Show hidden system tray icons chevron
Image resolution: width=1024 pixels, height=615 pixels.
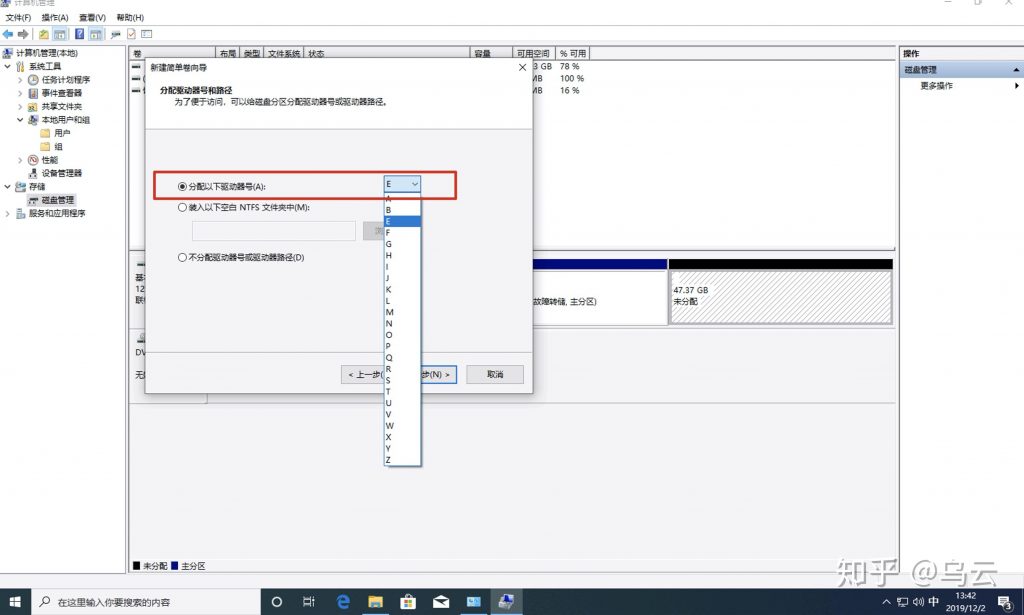pos(886,602)
